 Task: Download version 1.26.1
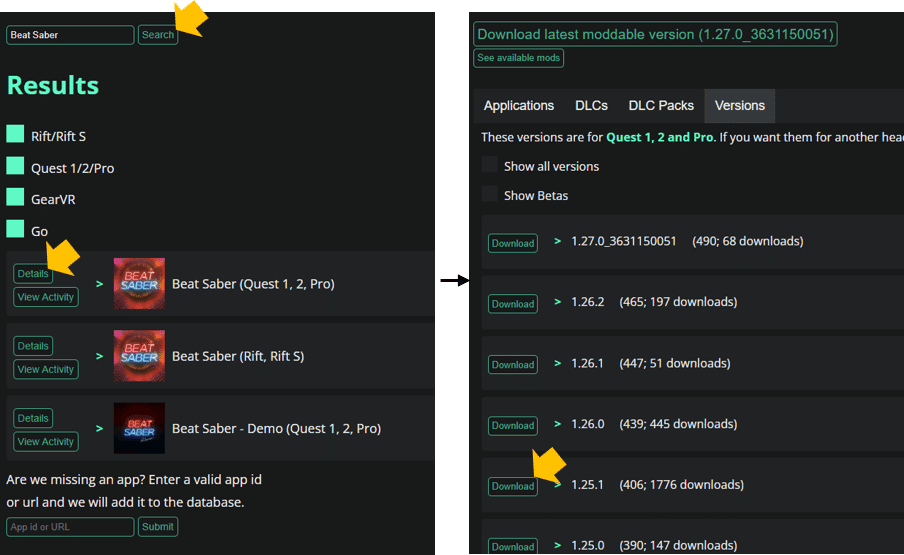pos(513,365)
